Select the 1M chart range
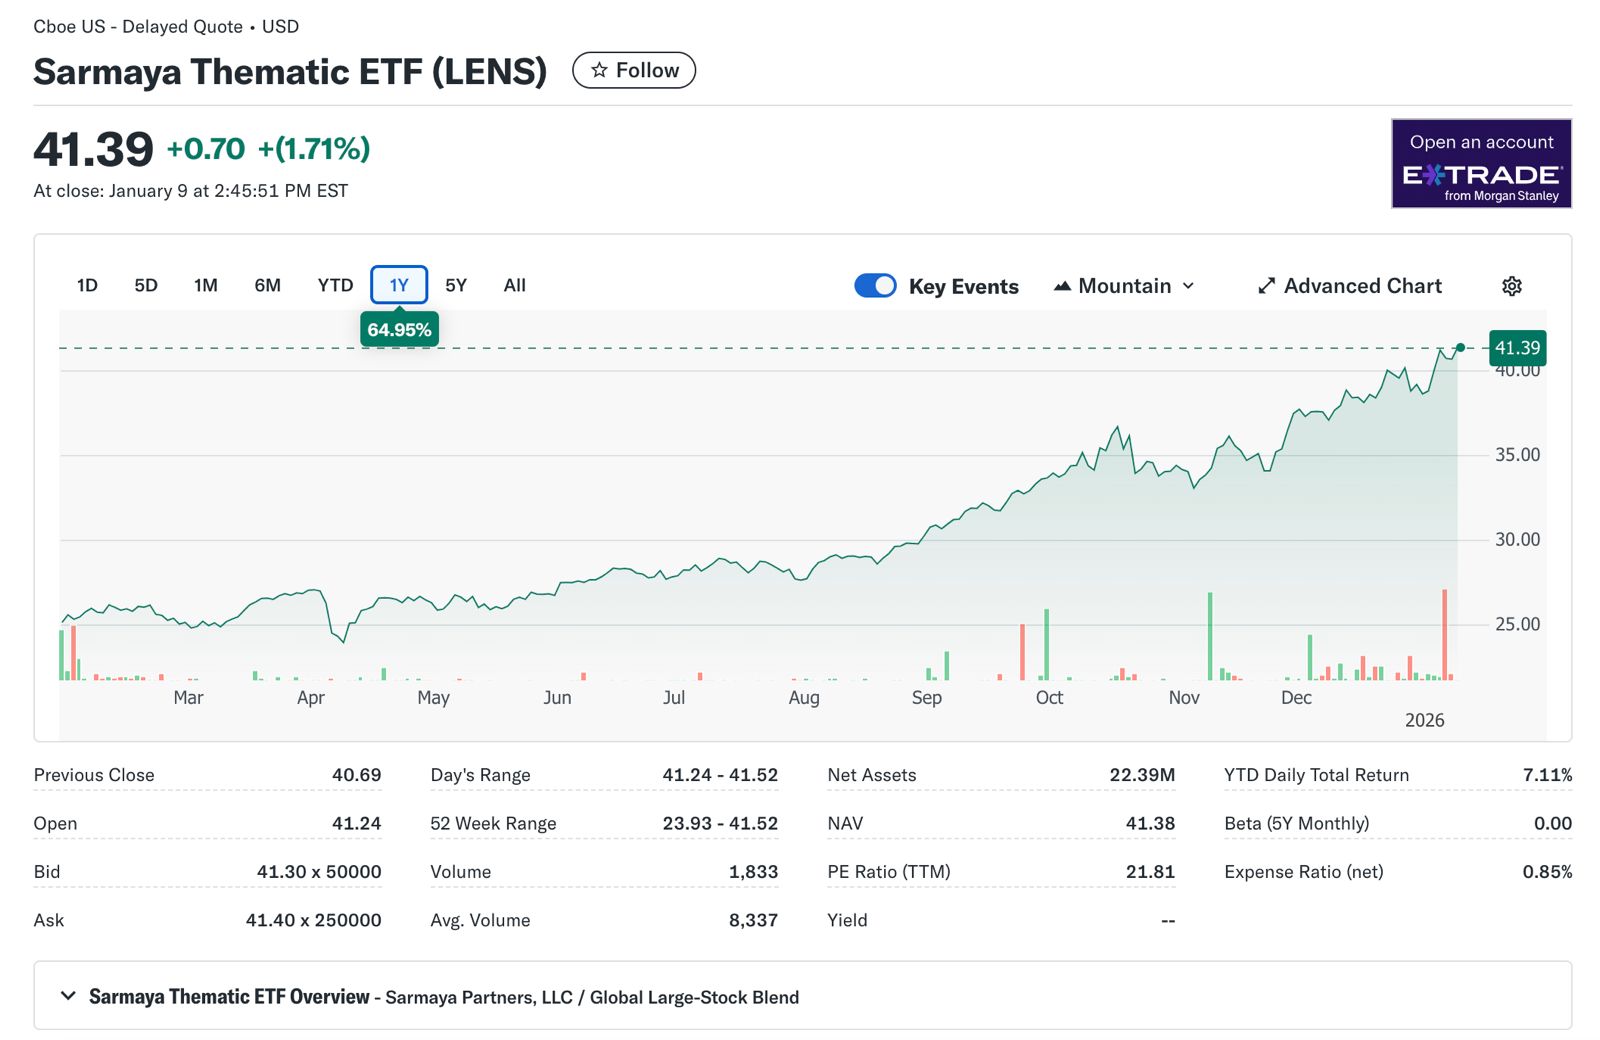The image size is (1600, 1040). (206, 286)
